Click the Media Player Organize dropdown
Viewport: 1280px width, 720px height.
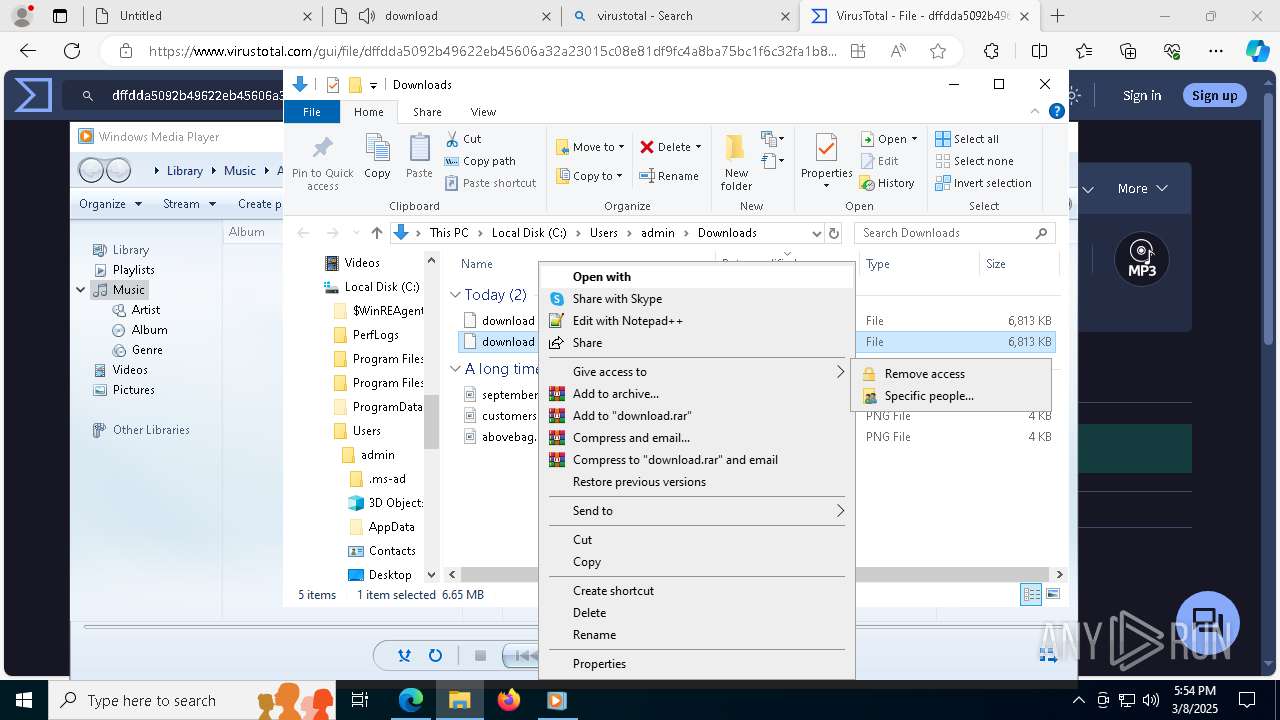click(109, 204)
